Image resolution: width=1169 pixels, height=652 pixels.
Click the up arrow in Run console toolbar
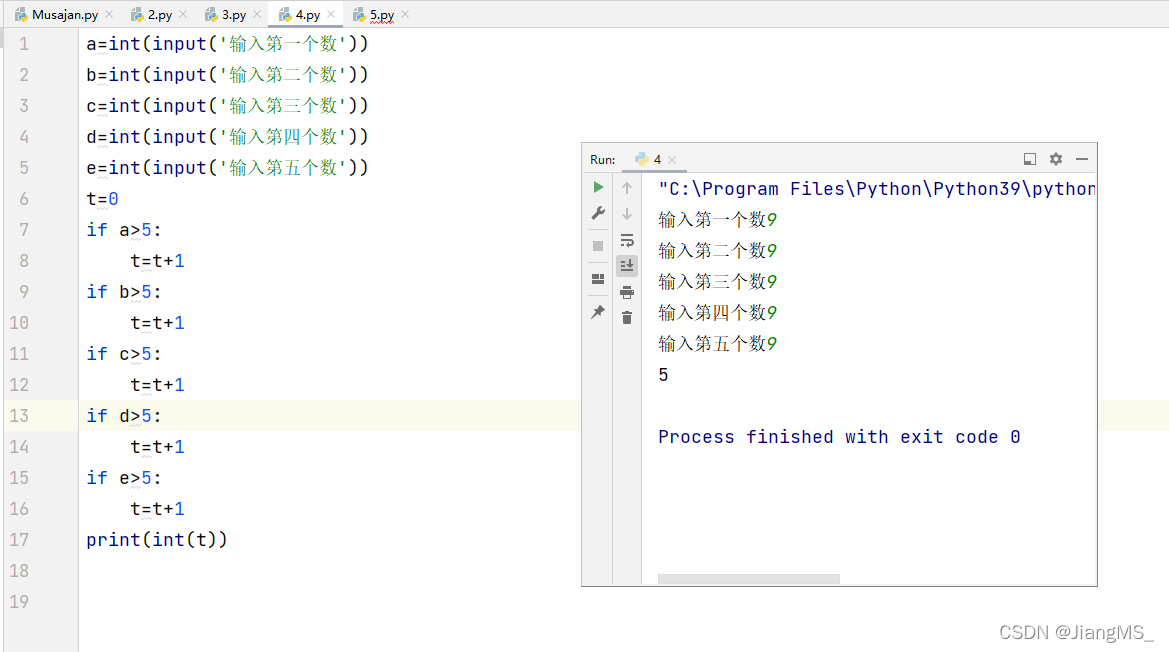pyautogui.click(x=627, y=188)
